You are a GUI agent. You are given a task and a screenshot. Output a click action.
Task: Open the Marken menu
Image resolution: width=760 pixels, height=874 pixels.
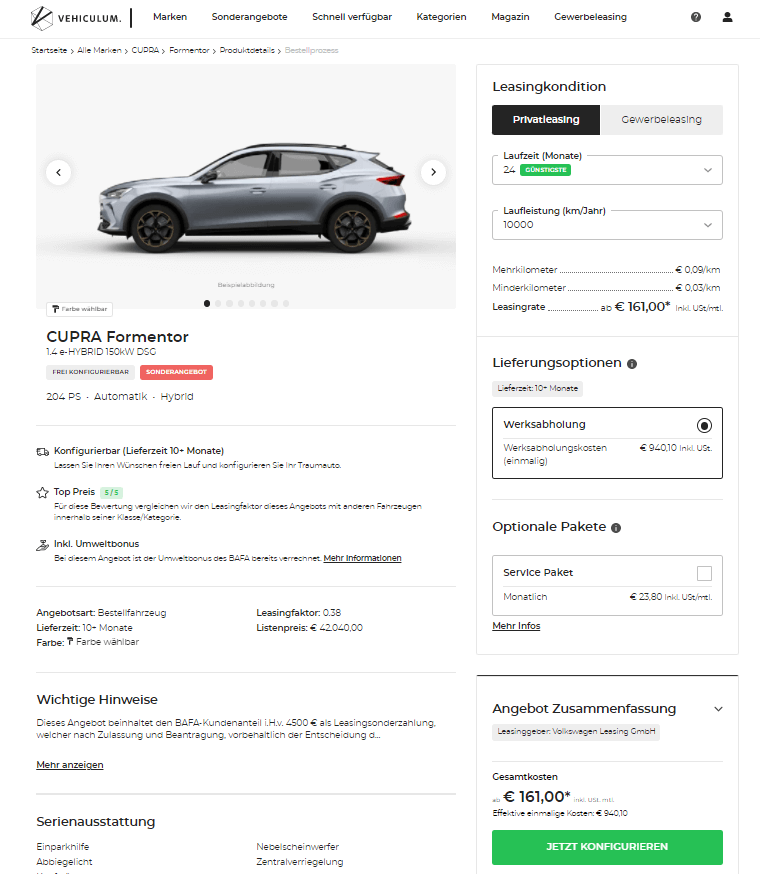[170, 17]
